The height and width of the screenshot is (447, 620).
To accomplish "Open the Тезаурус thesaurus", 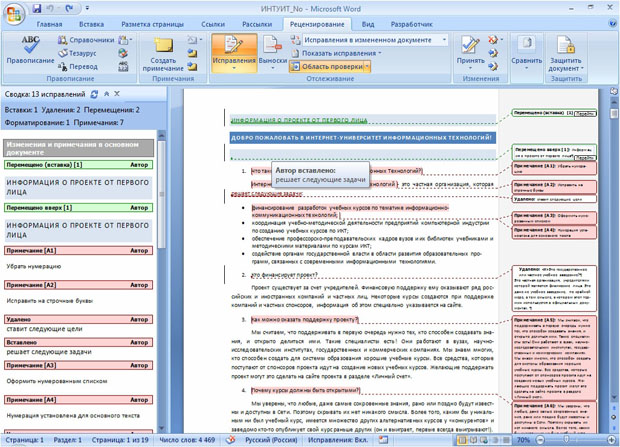I will [x=77, y=53].
